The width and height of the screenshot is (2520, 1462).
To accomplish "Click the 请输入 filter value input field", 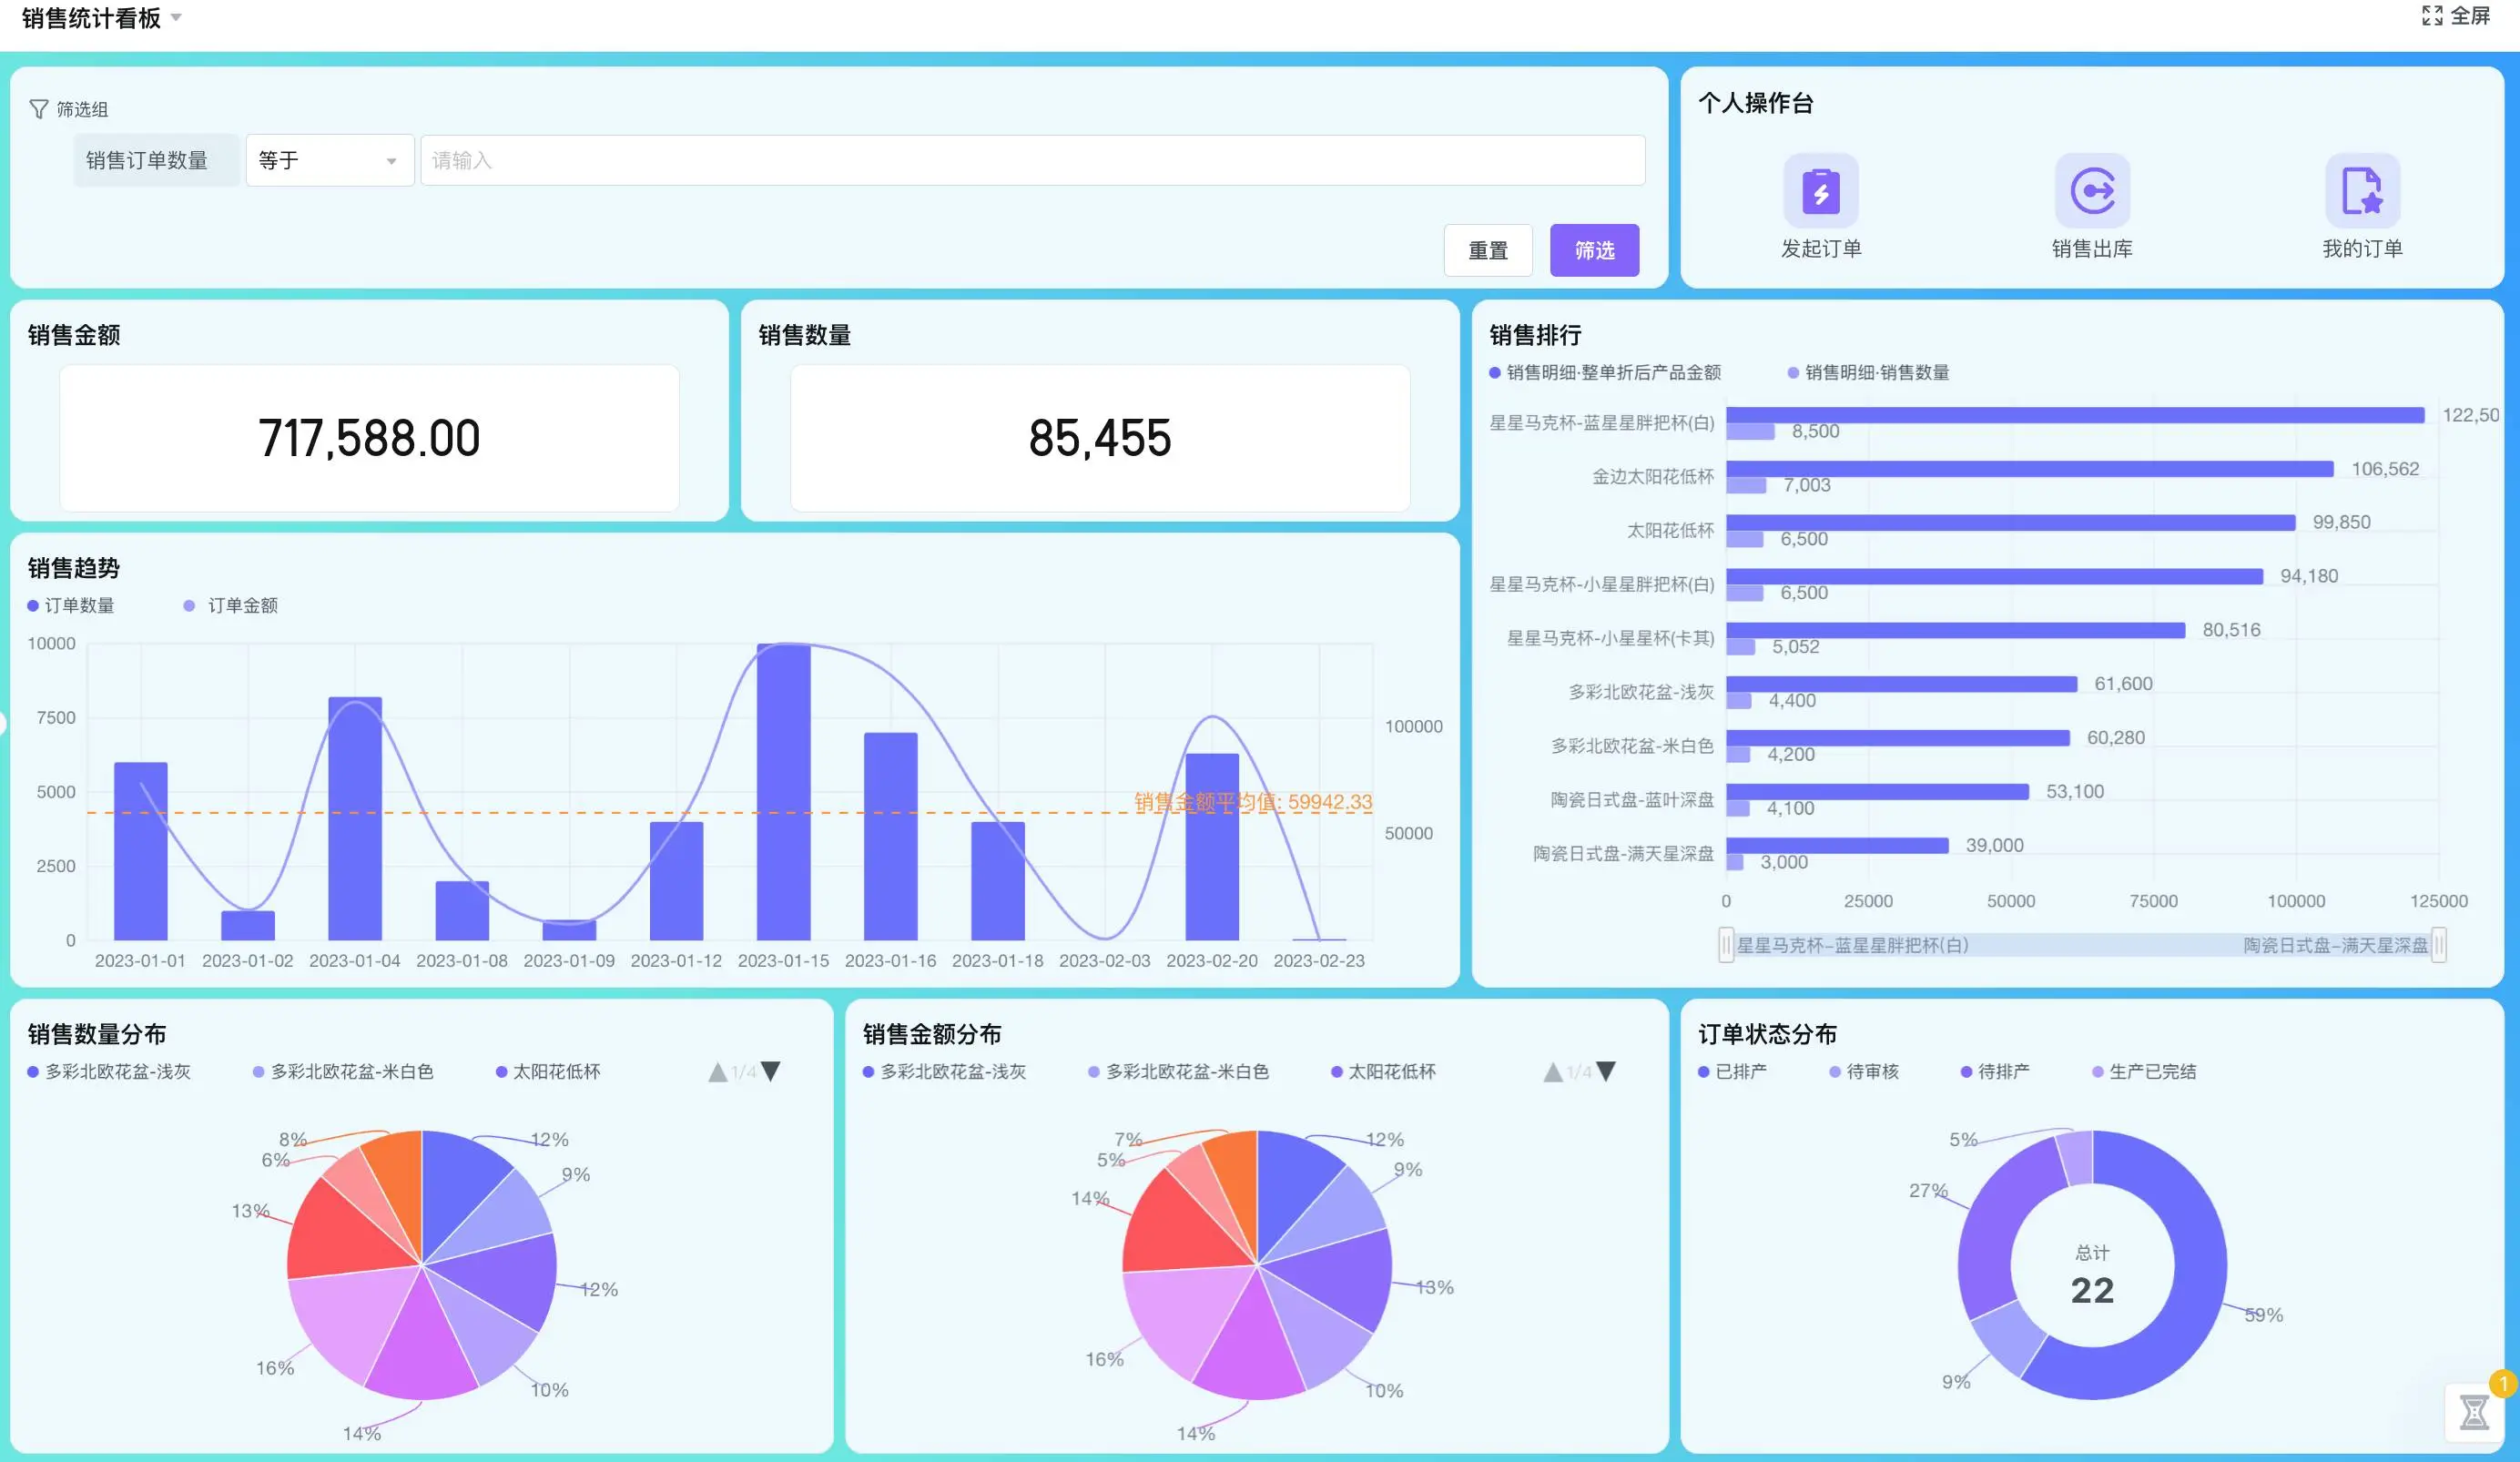I will (1032, 161).
